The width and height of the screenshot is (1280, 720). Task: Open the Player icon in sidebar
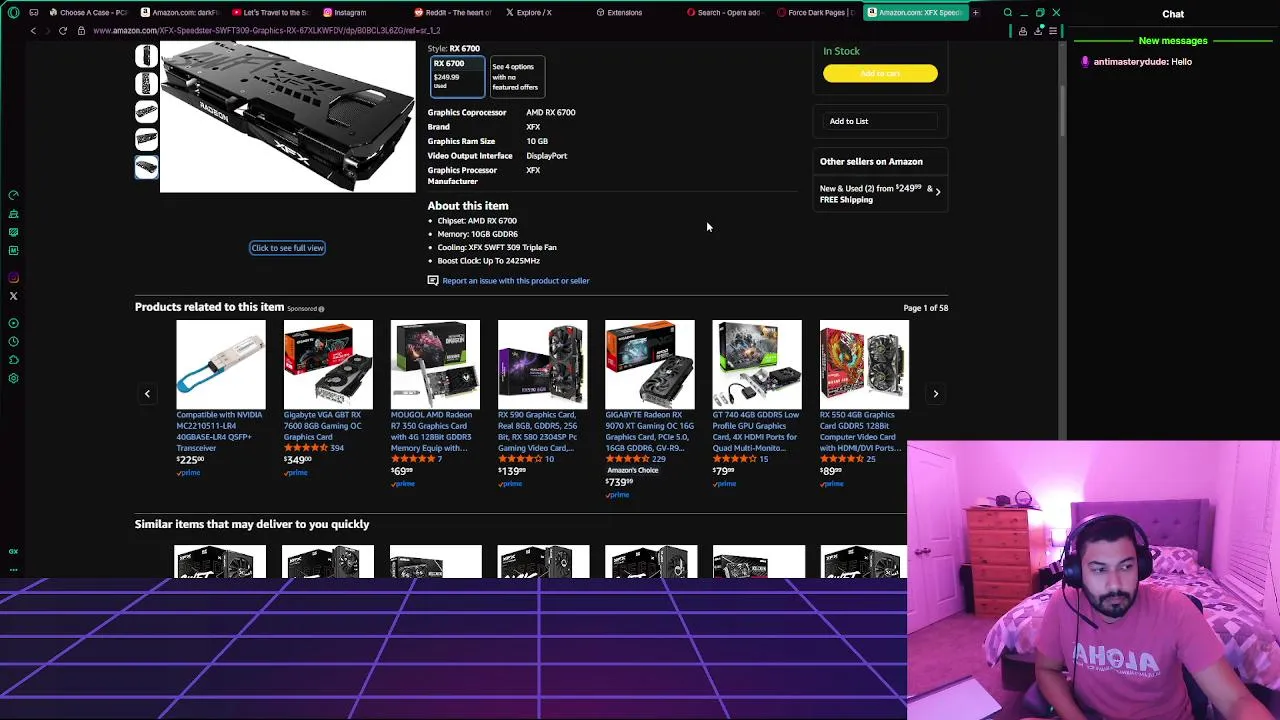pyautogui.click(x=13, y=323)
